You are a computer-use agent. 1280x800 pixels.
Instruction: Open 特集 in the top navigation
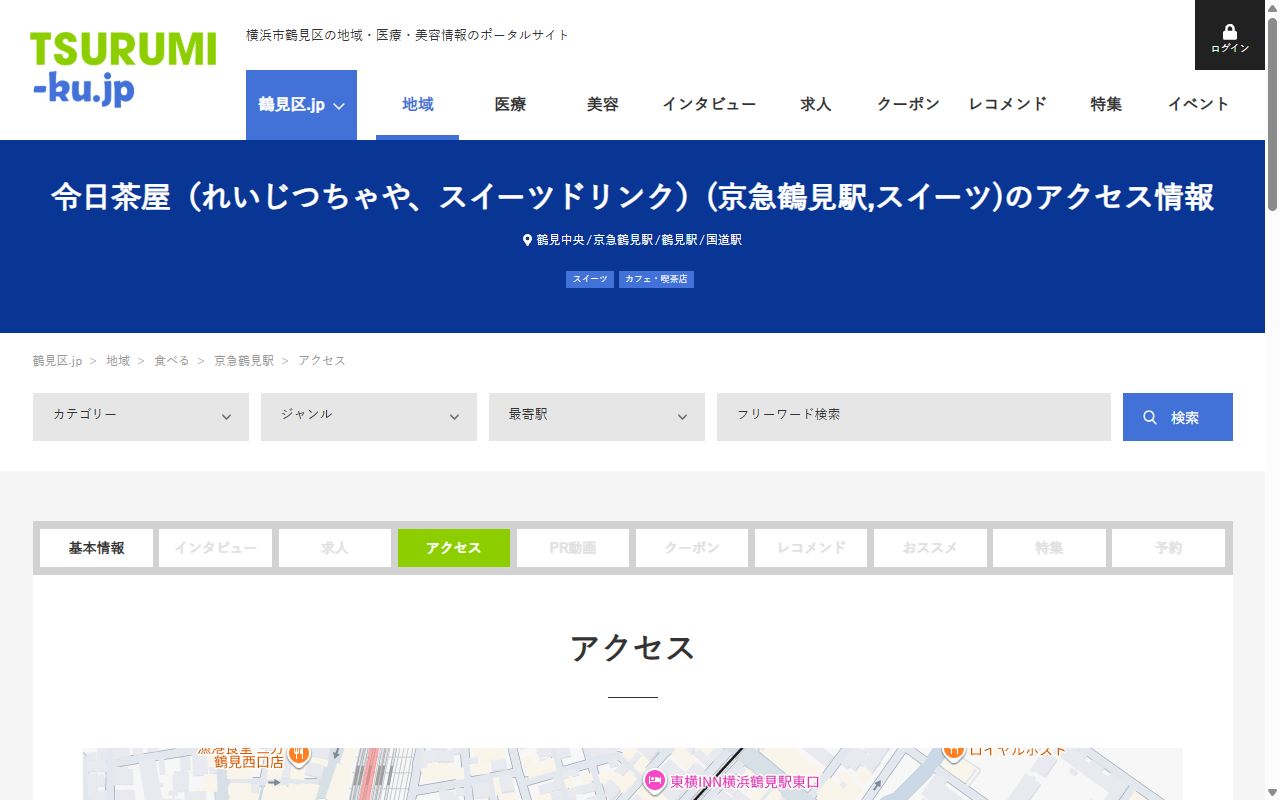[x=1106, y=104]
